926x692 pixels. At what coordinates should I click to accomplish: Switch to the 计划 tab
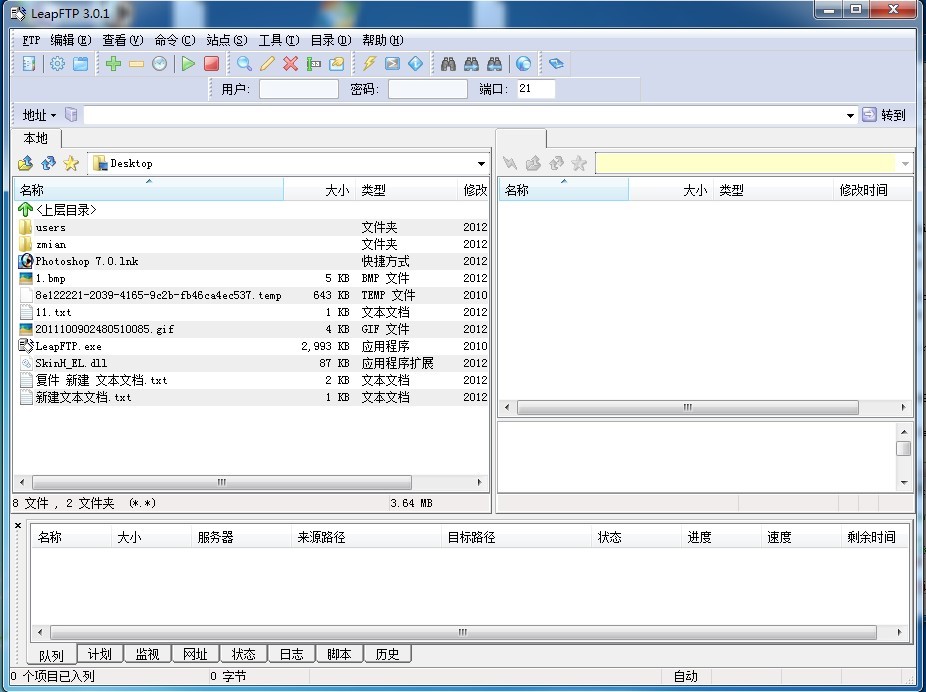click(x=99, y=654)
